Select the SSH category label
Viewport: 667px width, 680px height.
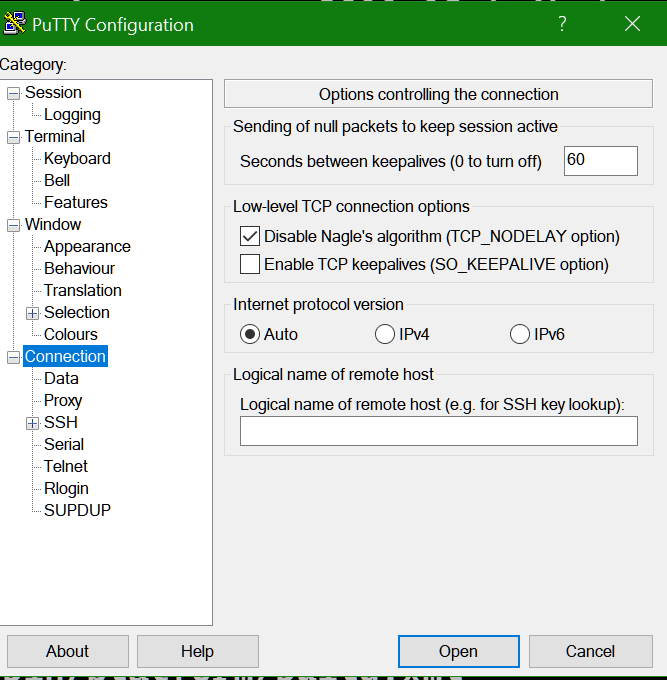click(x=61, y=422)
